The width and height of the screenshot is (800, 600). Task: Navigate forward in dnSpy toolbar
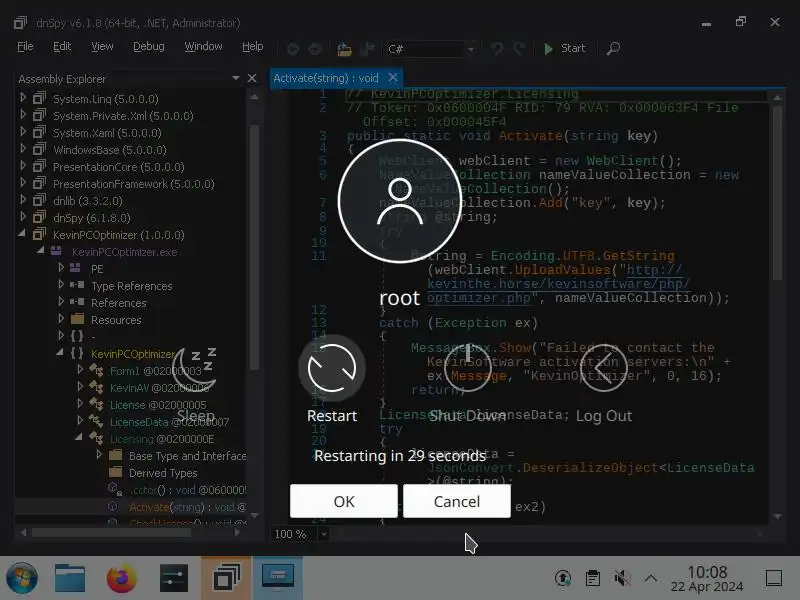[x=315, y=48]
